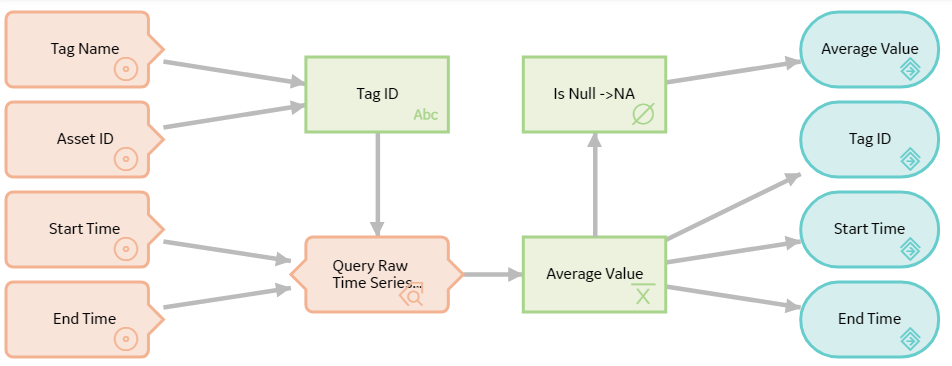
Task: Select the green Tag ID text node
Action: coord(377,95)
